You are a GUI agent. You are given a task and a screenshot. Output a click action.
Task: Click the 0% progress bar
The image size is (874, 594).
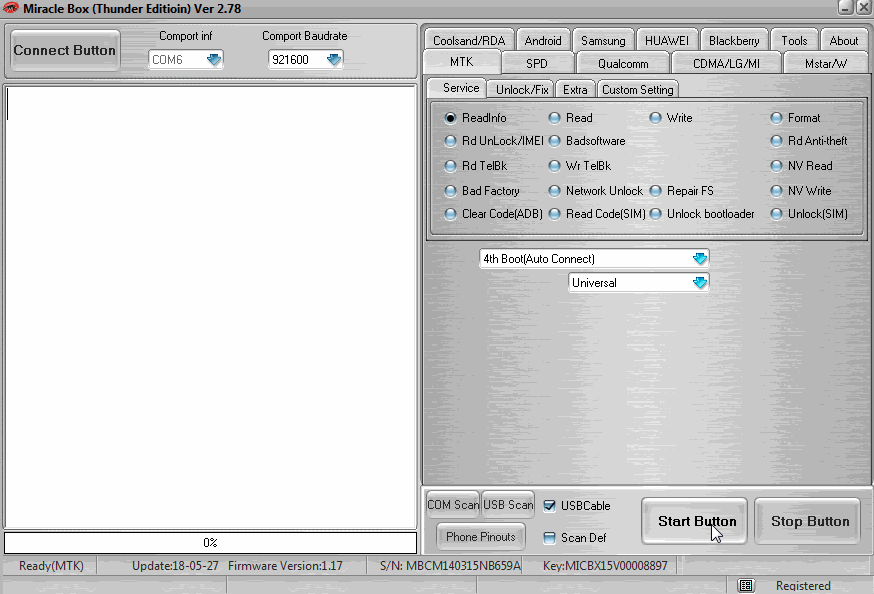(210, 543)
